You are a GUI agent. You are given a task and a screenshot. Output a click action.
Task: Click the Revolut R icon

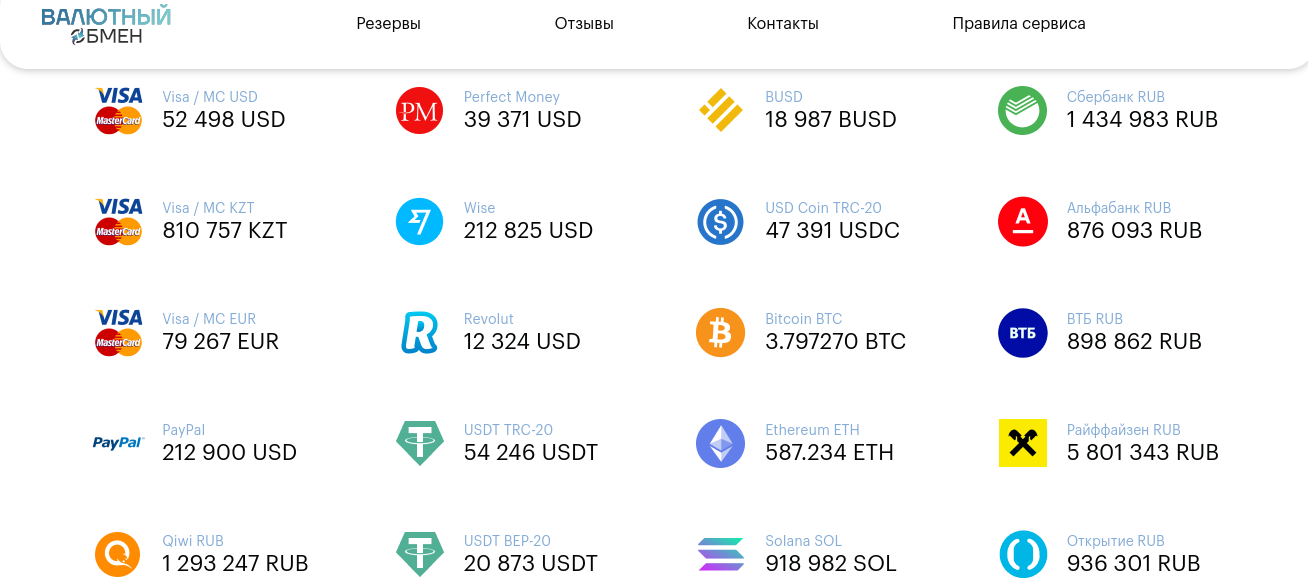[420, 333]
